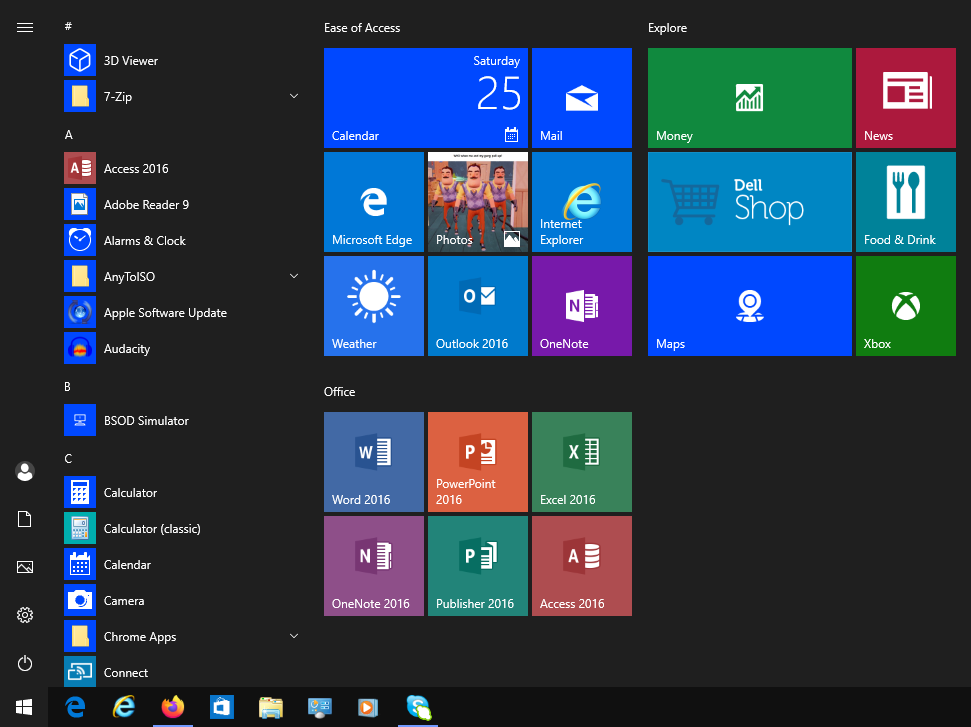Launch Firefox from the taskbar
The height and width of the screenshot is (727, 971).
pyautogui.click(x=172, y=707)
